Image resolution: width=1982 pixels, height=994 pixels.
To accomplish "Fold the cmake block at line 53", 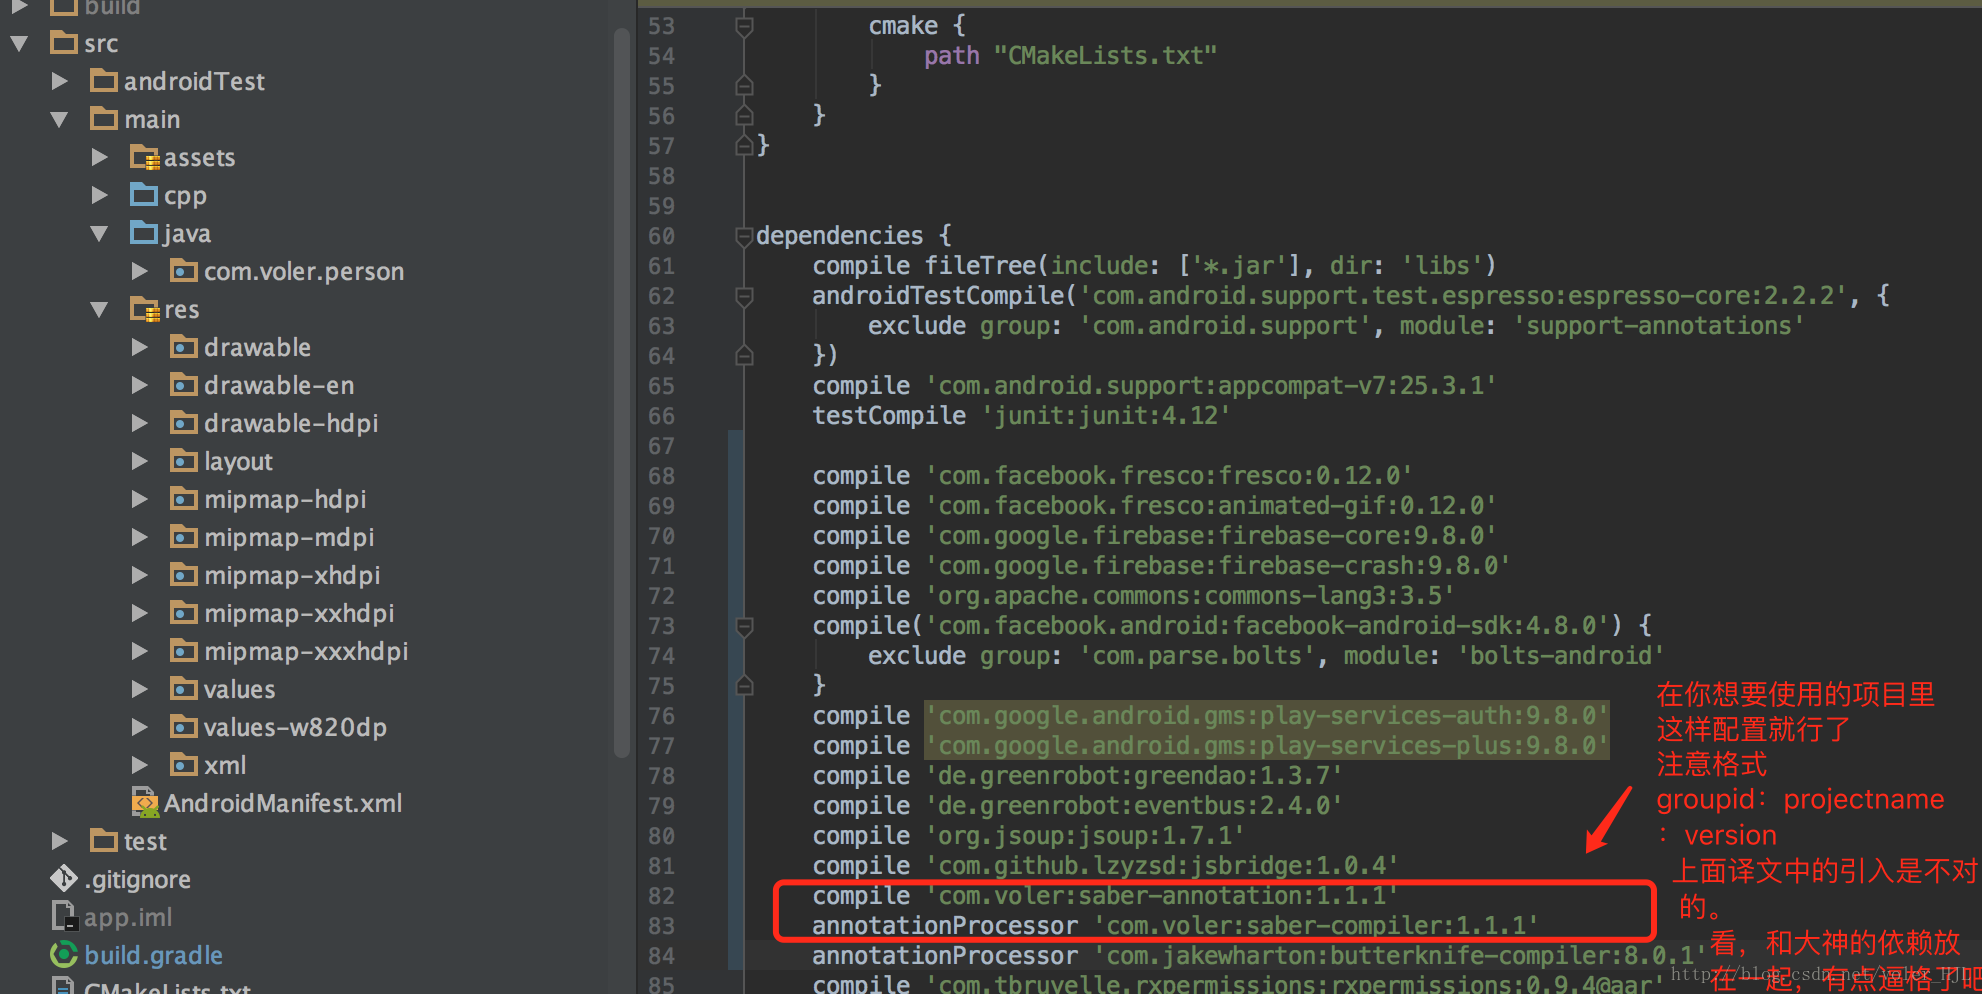I will (x=744, y=26).
